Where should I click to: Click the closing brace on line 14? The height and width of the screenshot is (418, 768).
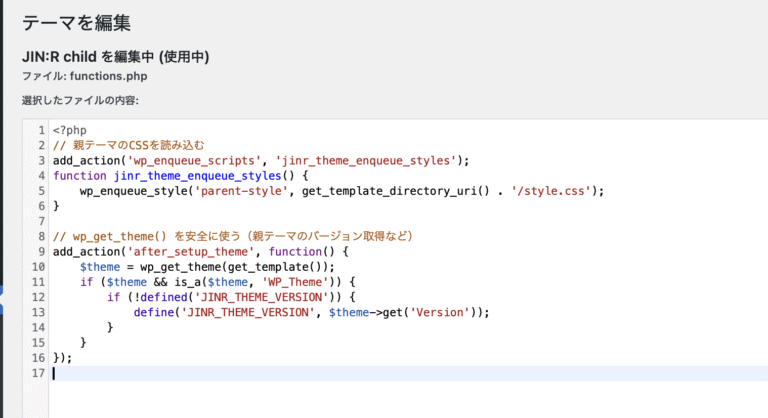110,328
